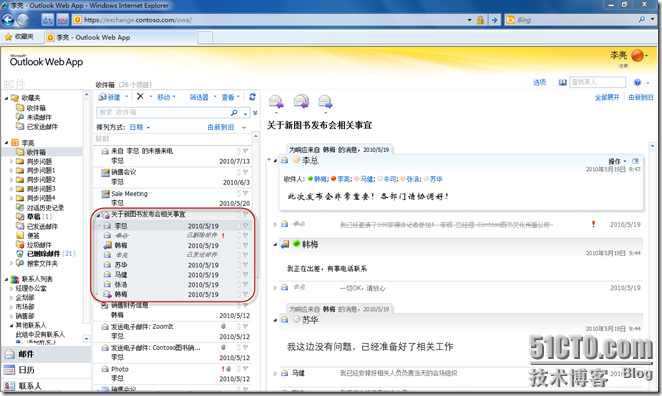Toggle the flag on the 关于新图书发布会相关事宜 conversation header
Viewport: 662px width, 396px height.
click(245, 214)
